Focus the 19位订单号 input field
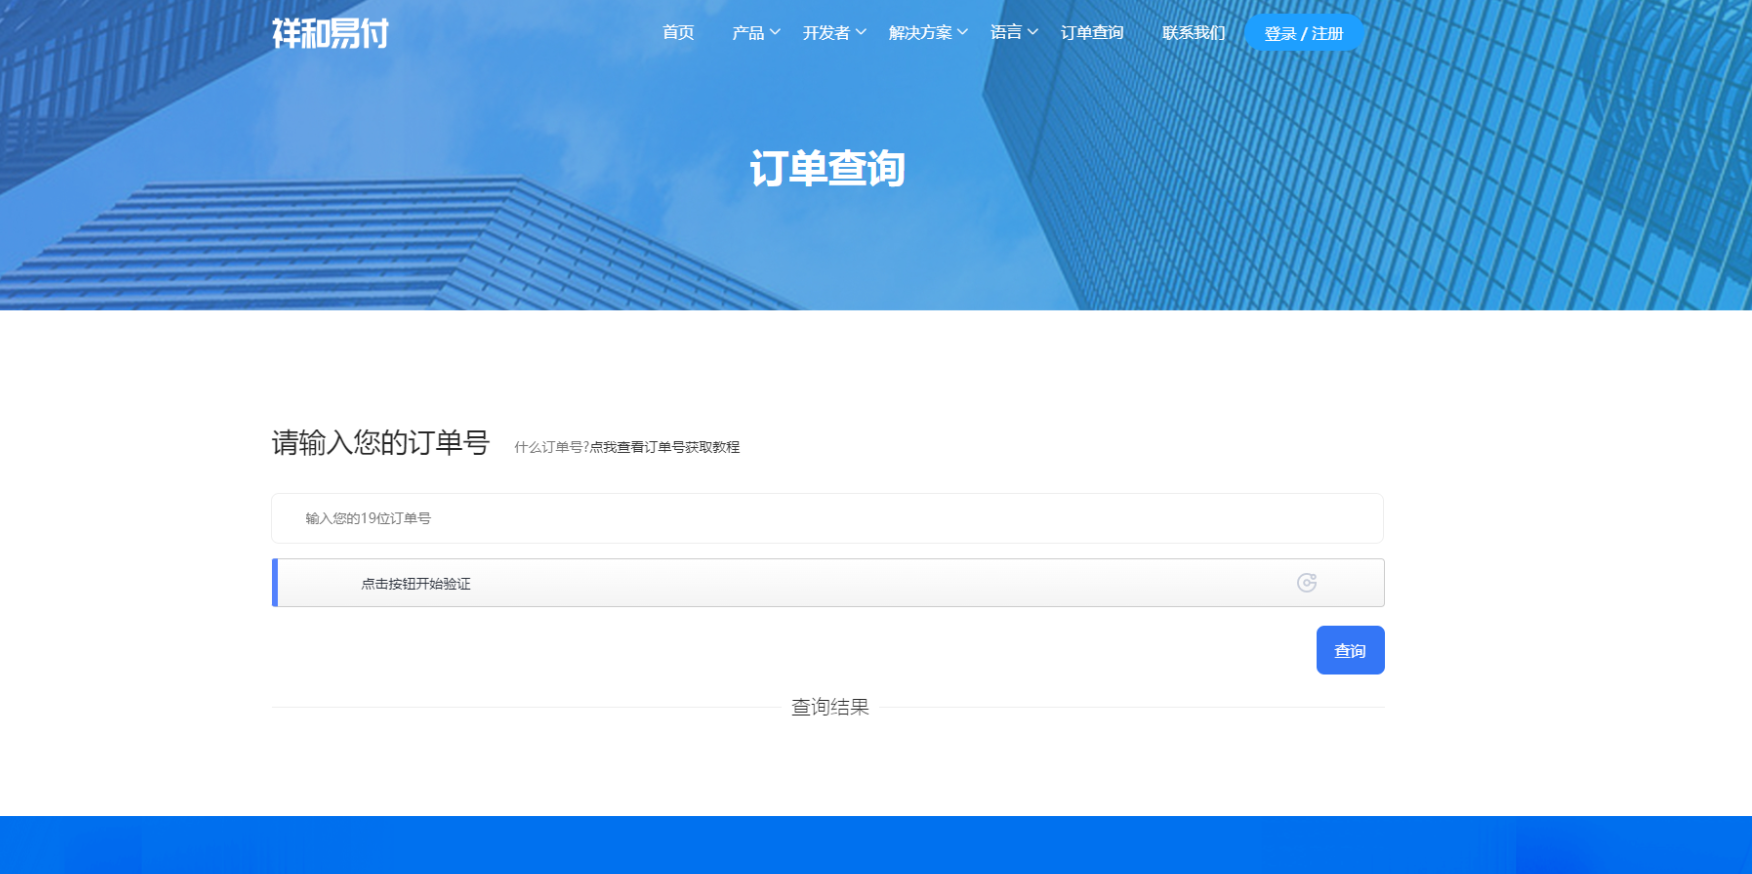Image resolution: width=1752 pixels, height=874 pixels. [x=827, y=518]
